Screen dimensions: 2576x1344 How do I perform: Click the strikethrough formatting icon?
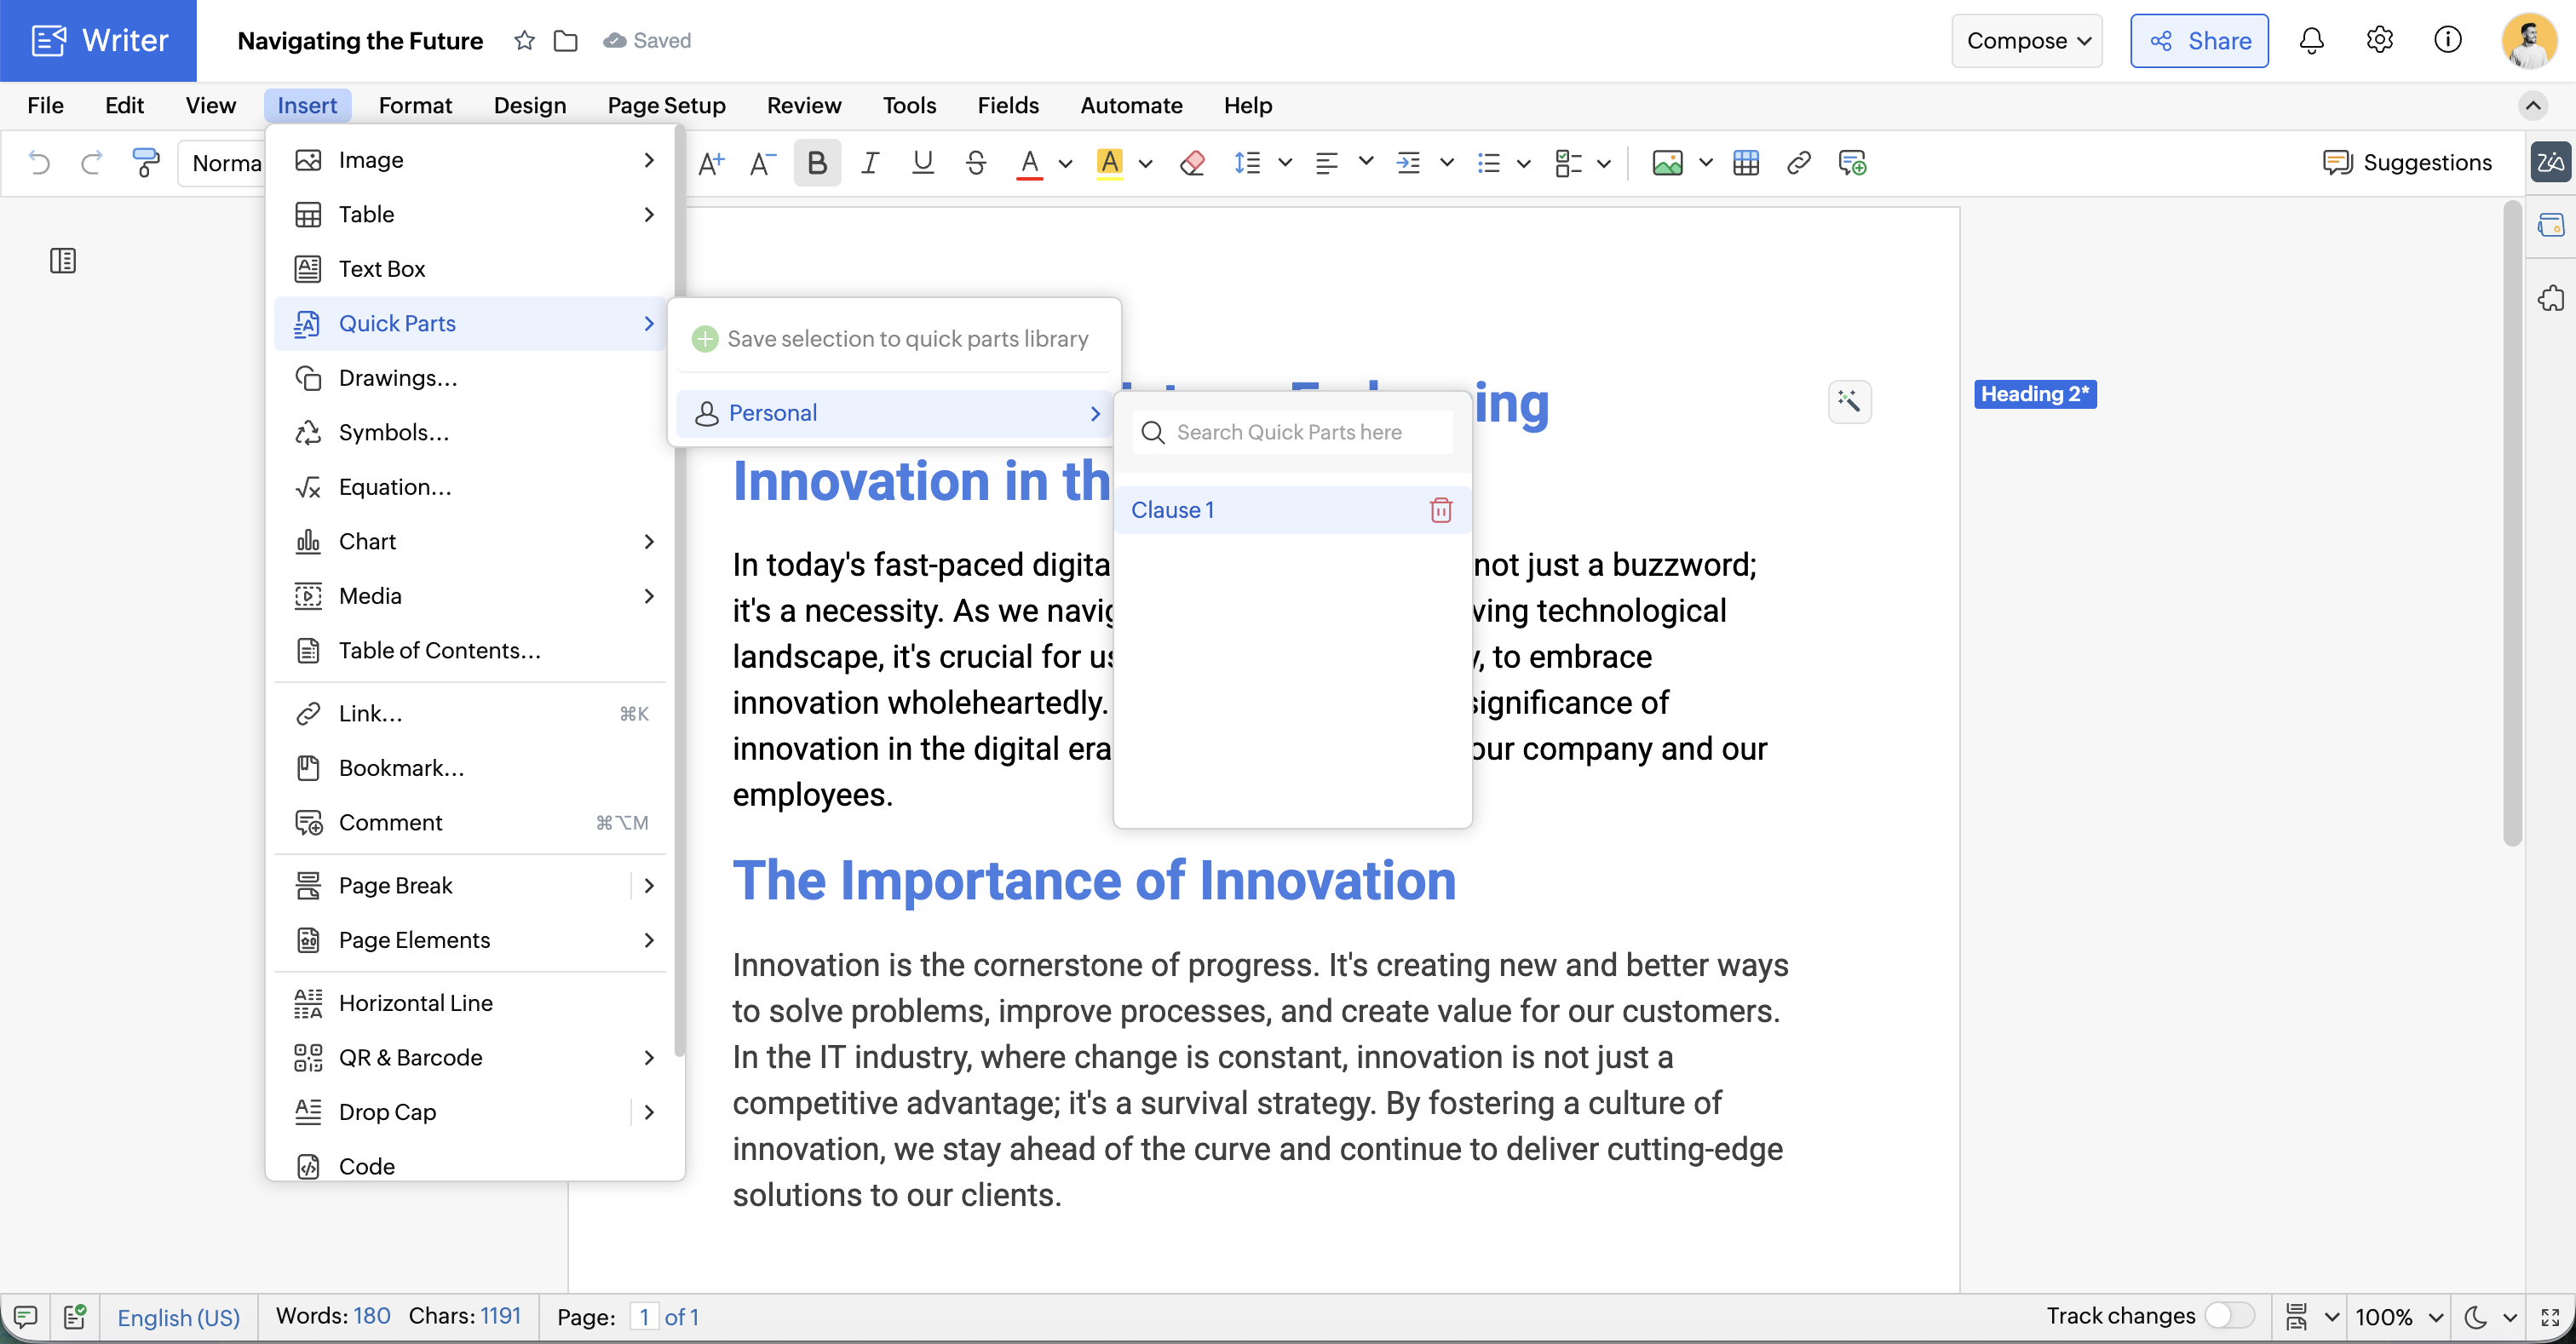(976, 162)
